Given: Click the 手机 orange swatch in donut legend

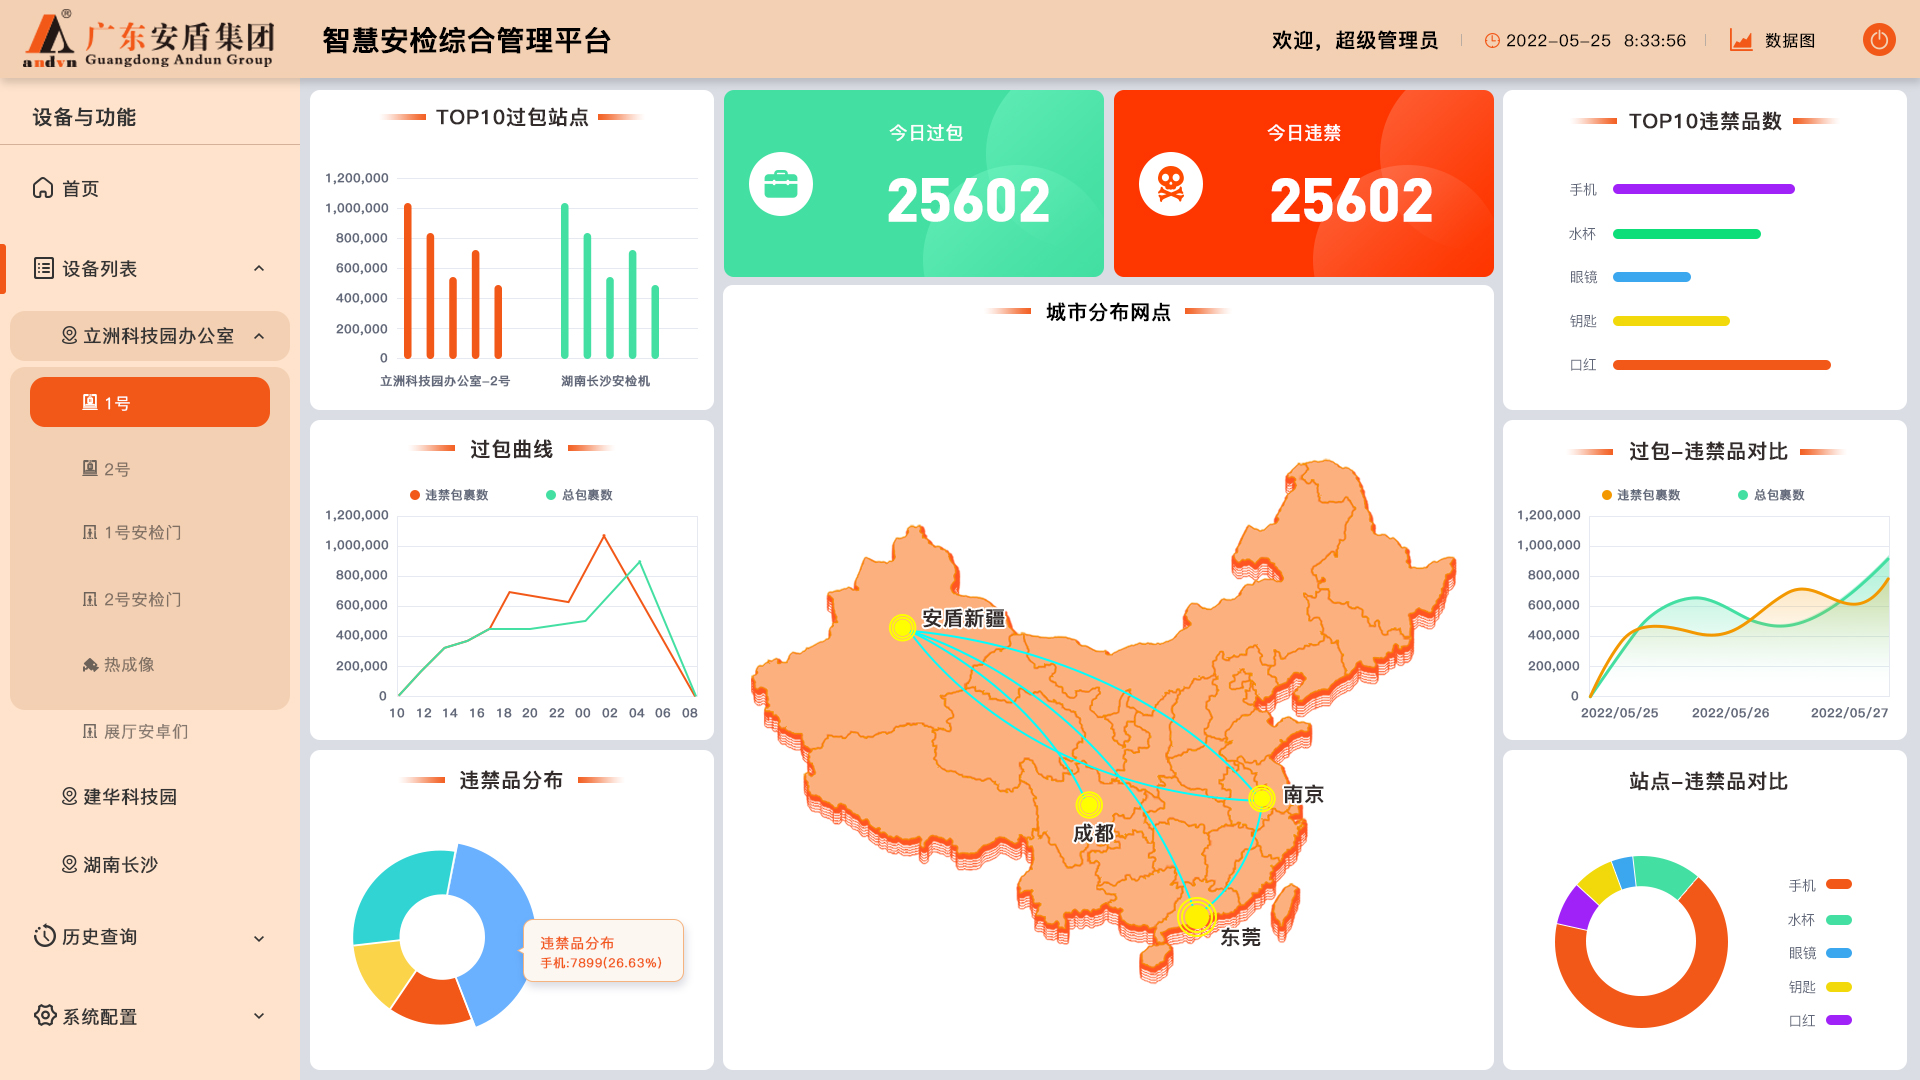Looking at the screenshot, I should [x=1838, y=884].
